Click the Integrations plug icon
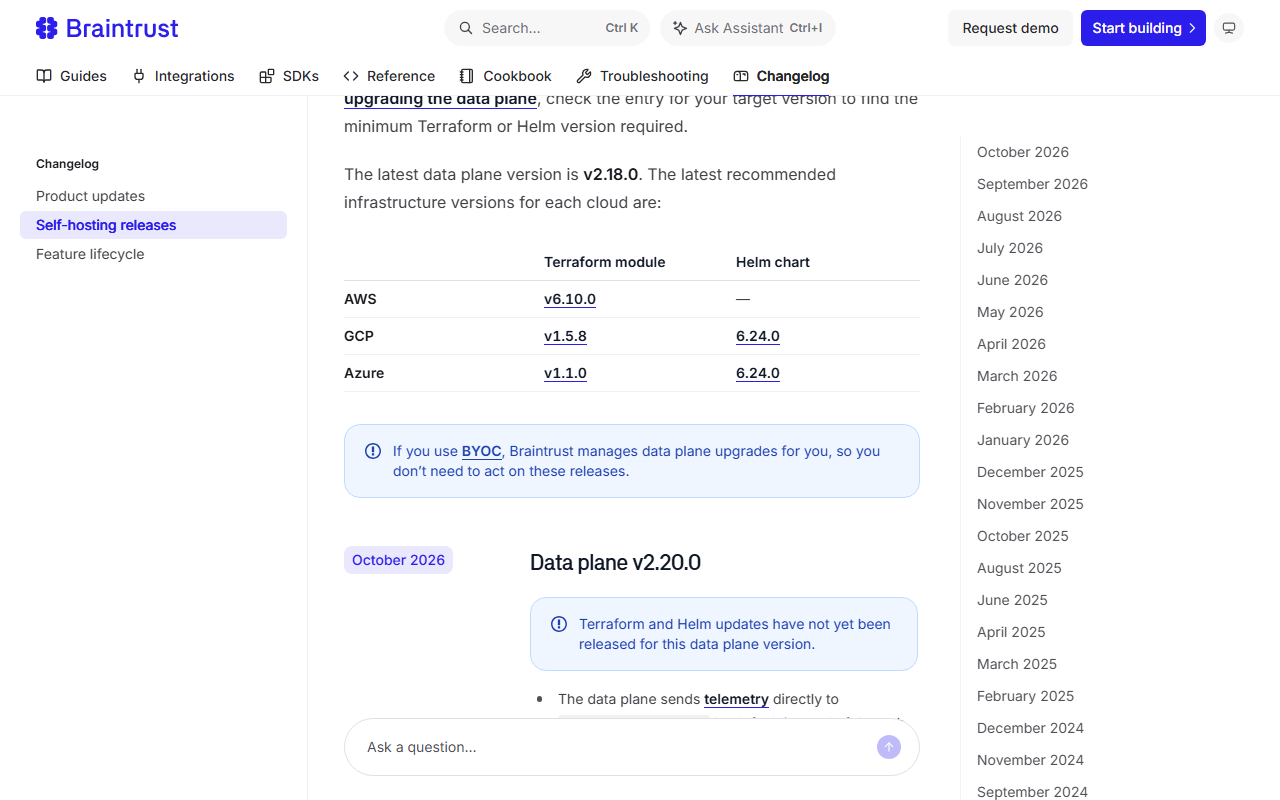The width and height of the screenshot is (1280, 800). pos(139,76)
